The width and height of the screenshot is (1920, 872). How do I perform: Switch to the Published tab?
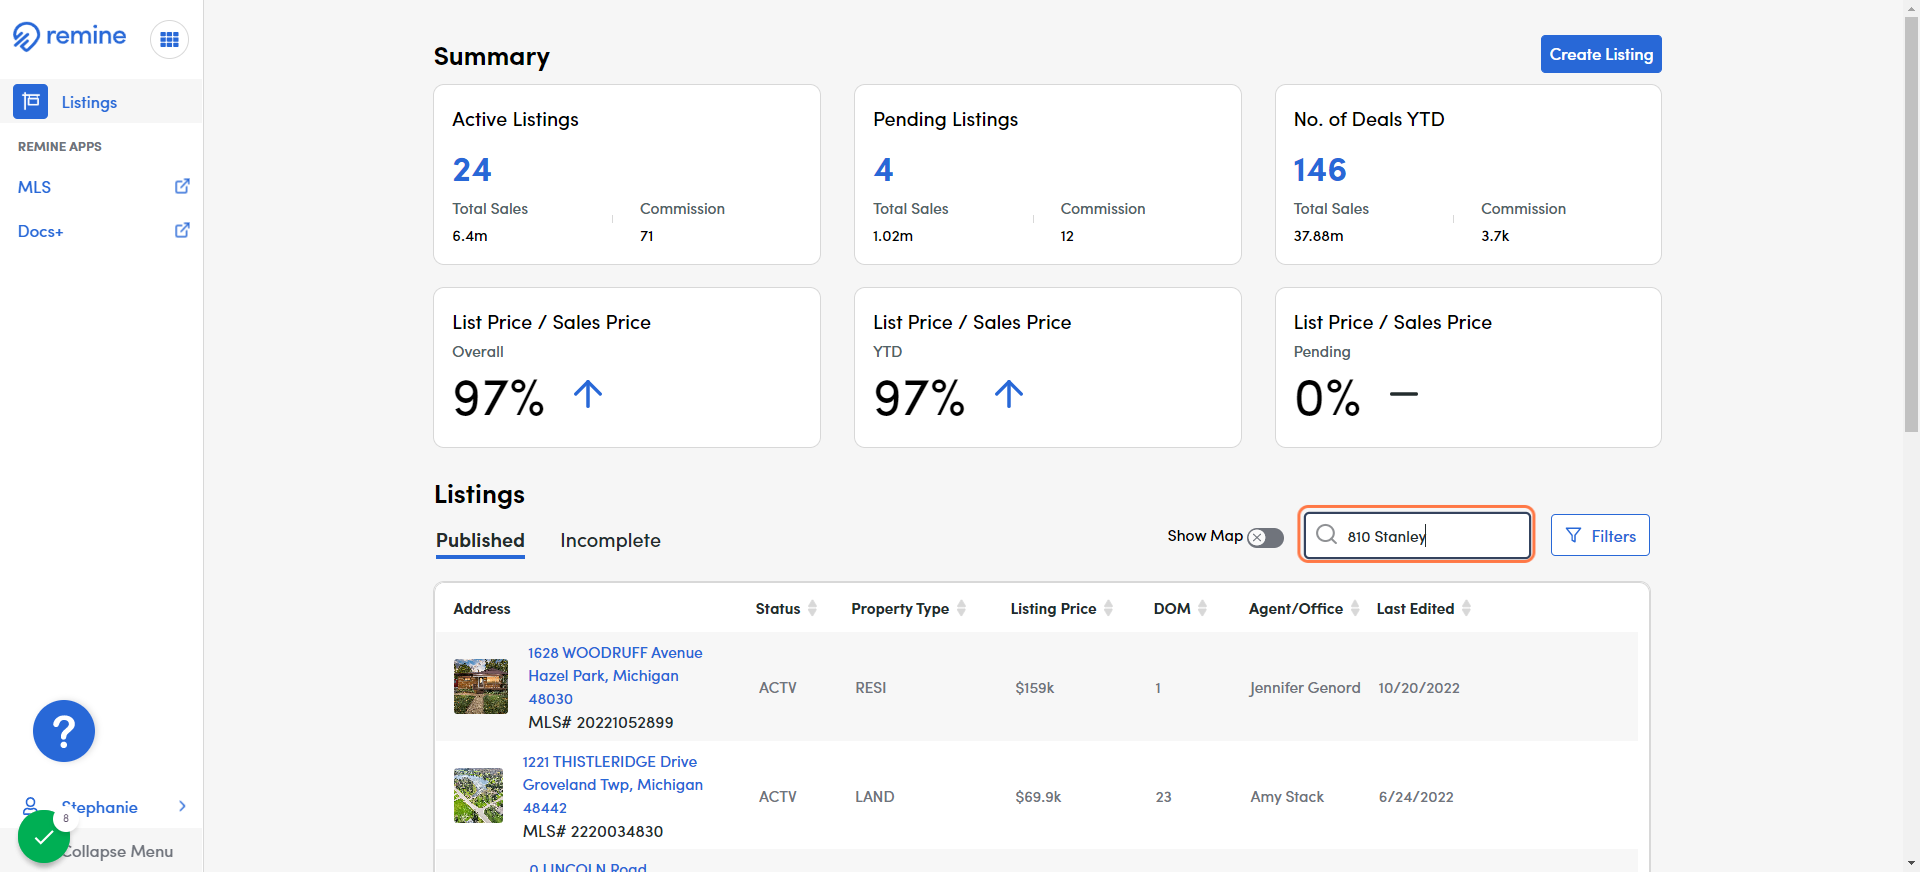(480, 540)
